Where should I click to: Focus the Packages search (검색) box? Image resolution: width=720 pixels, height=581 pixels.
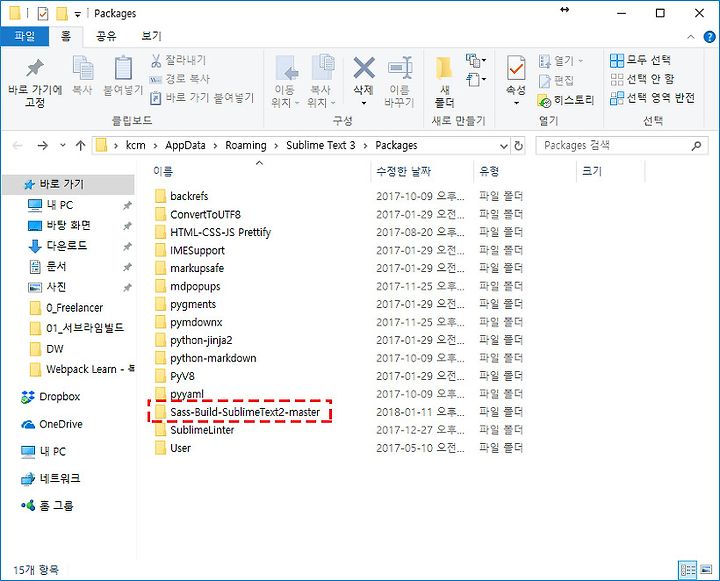pos(622,146)
